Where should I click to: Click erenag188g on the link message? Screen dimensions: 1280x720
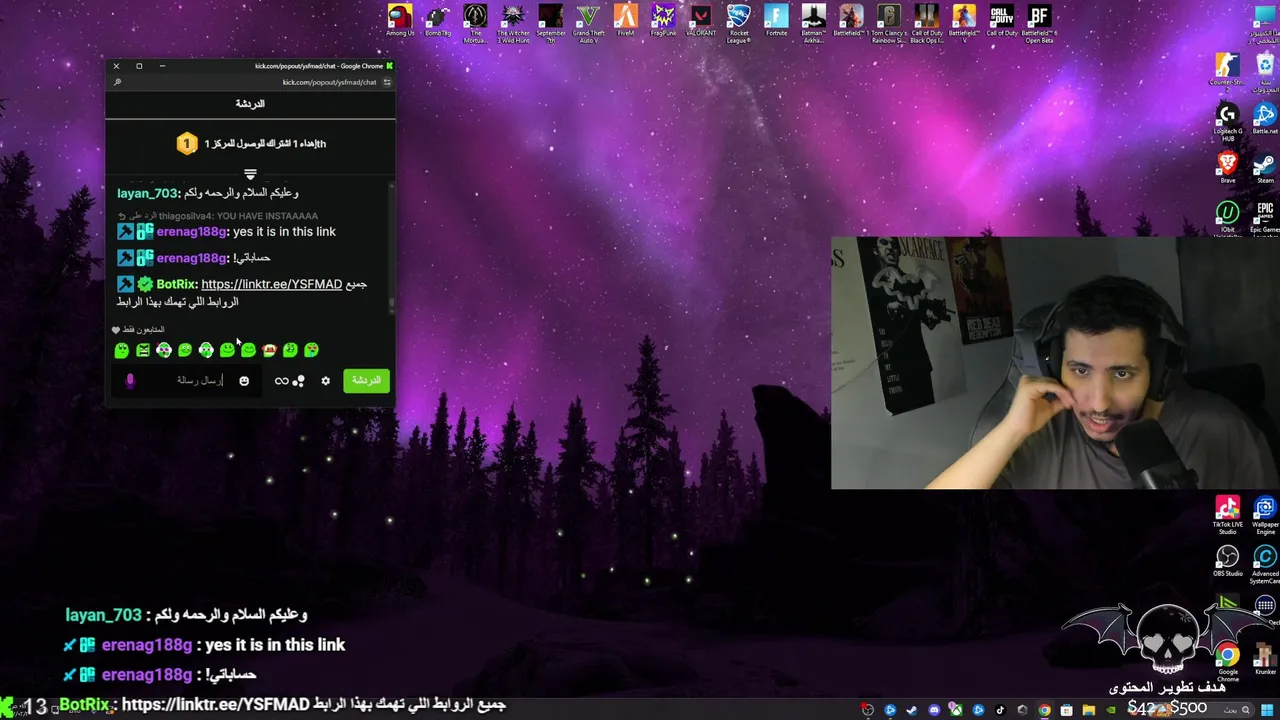click(191, 232)
